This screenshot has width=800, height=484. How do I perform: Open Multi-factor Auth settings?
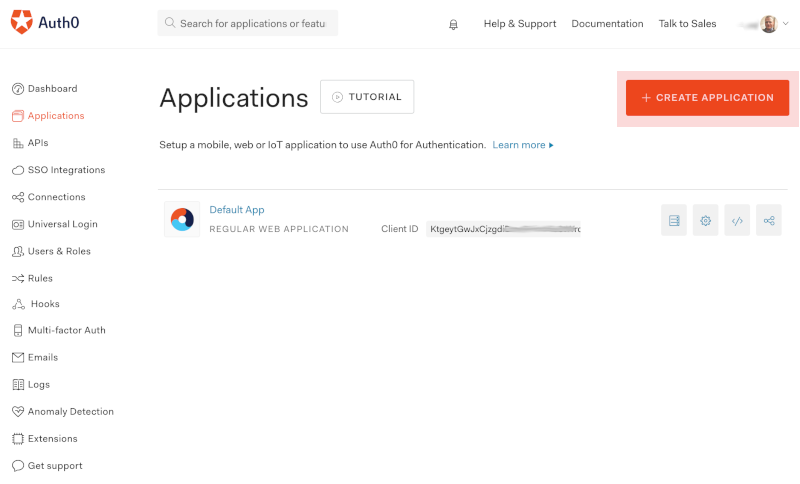(x=66, y=330)
